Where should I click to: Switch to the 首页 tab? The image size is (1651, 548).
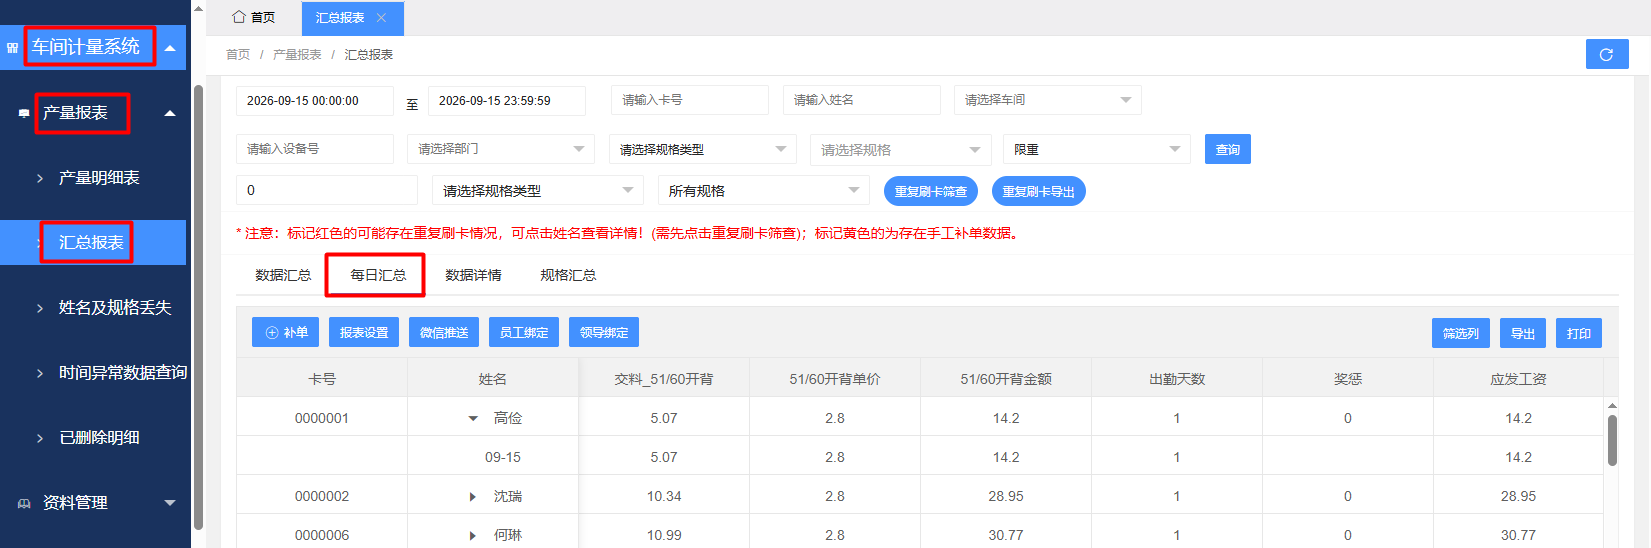pyautogui.click(x=254, y=18)
